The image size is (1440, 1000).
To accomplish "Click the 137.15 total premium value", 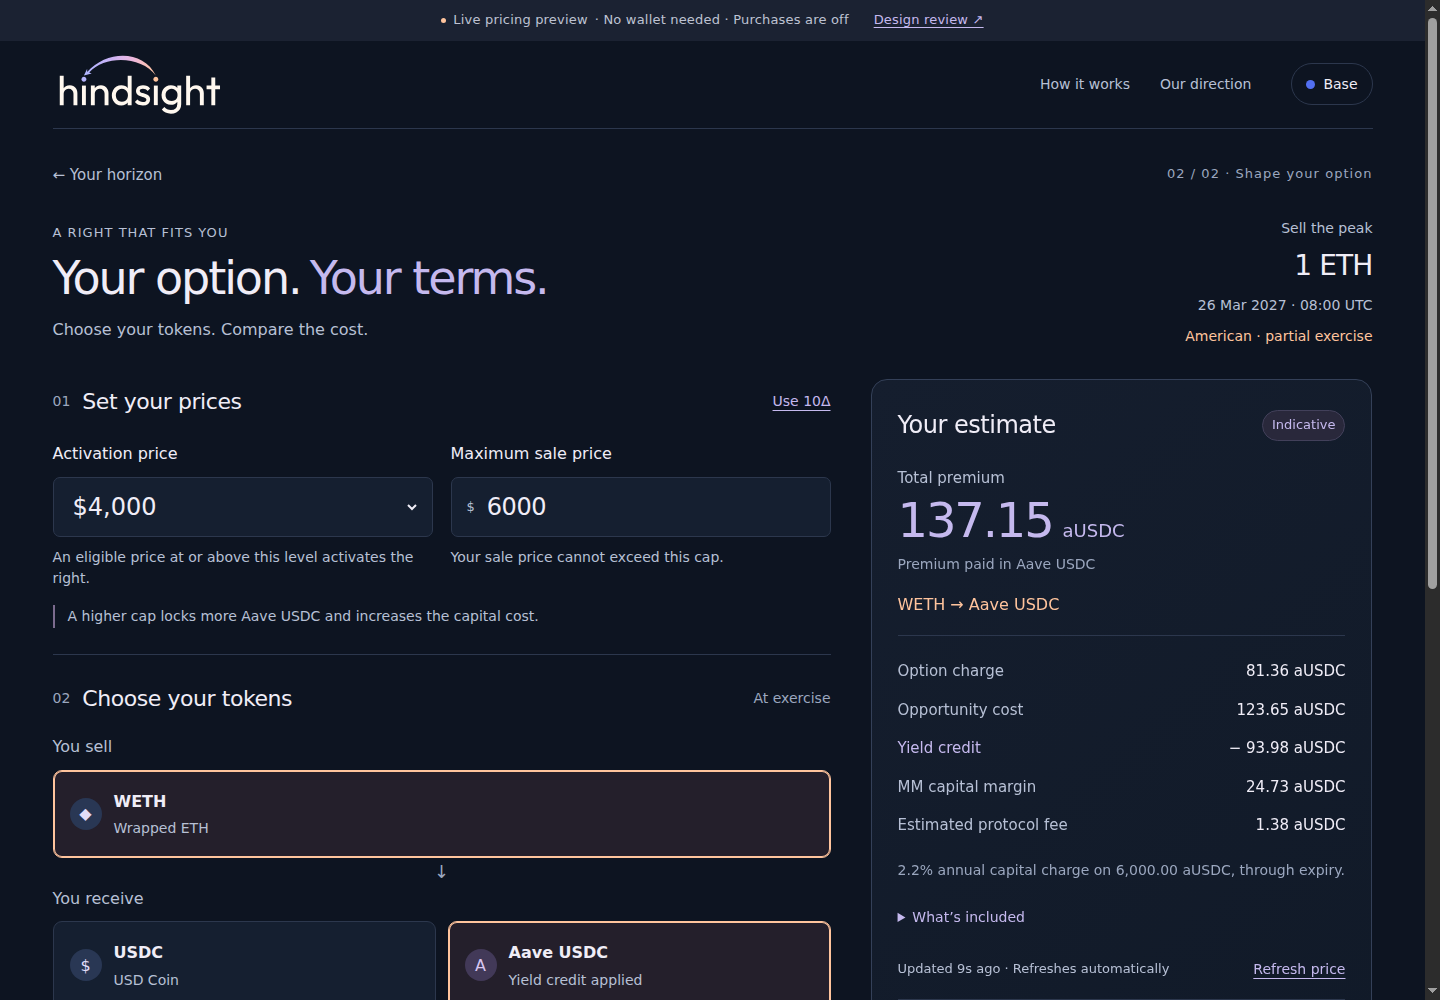I will point(975,521).
